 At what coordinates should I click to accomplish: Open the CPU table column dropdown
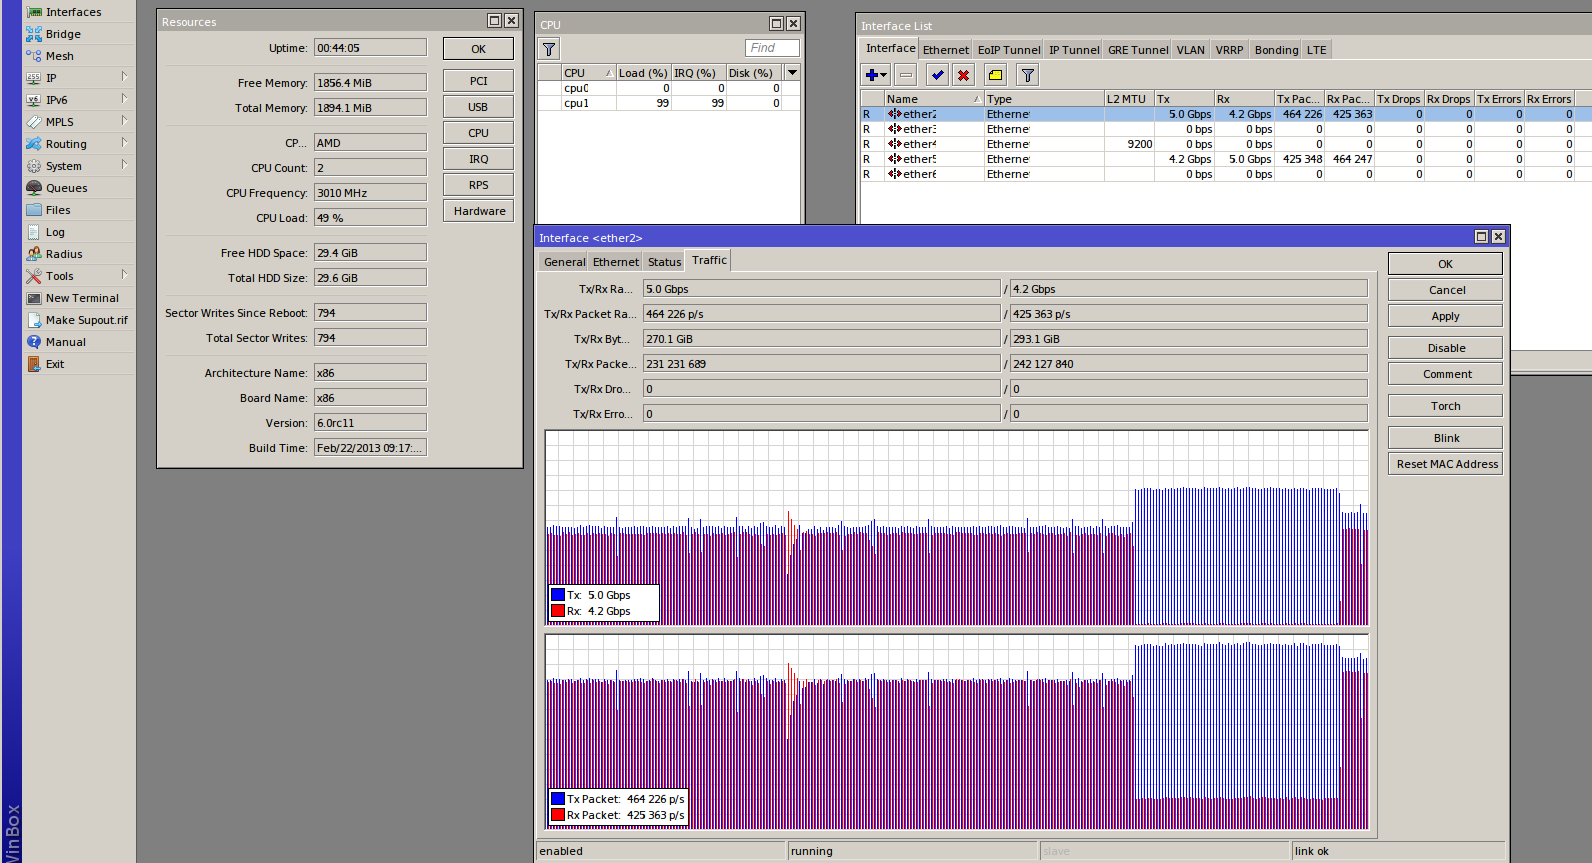click(x=792, y=72)
